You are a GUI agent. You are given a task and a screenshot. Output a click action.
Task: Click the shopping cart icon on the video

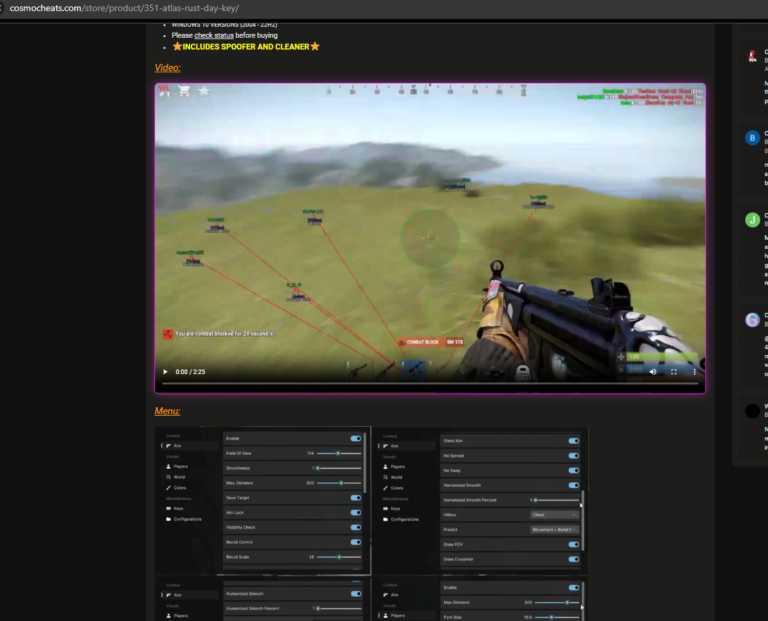(x=184, y=91)
